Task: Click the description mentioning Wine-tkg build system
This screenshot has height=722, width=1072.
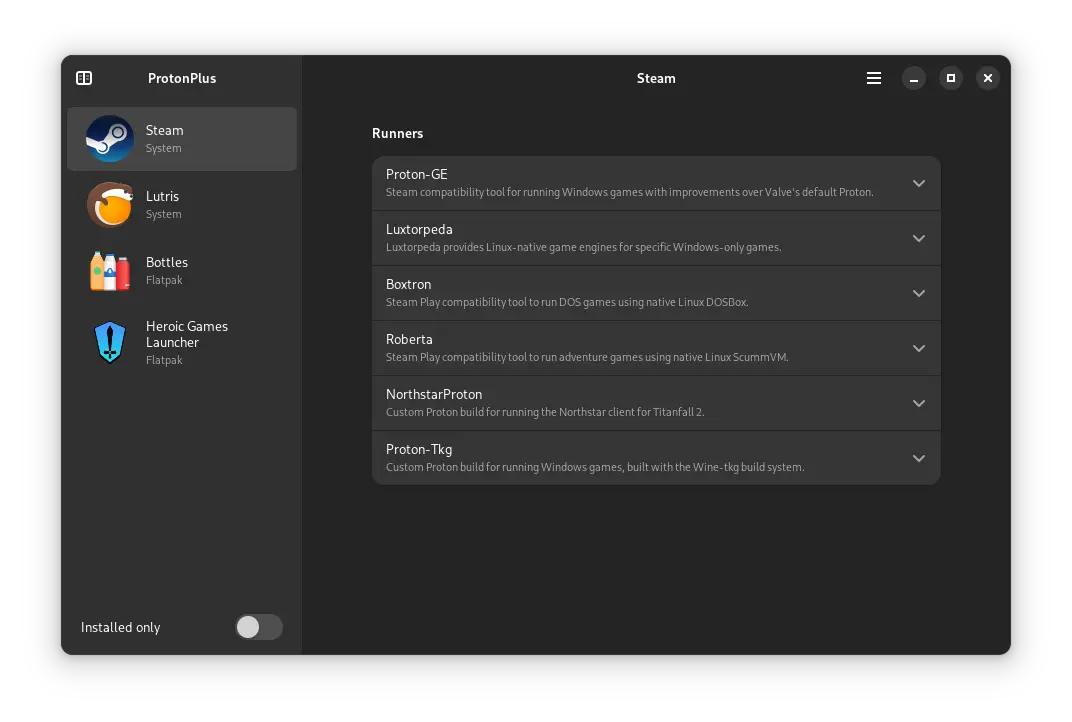Action: [595, 467]
